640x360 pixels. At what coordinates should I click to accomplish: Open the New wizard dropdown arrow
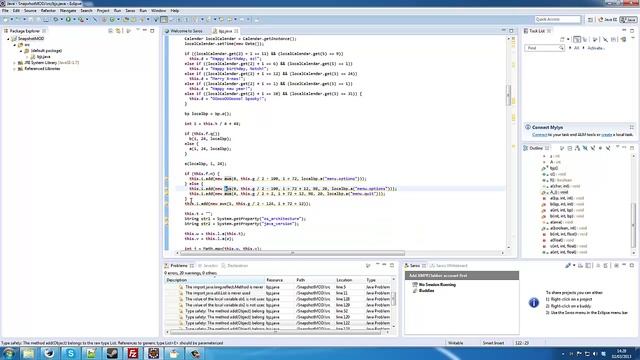[x=11, y=20]
